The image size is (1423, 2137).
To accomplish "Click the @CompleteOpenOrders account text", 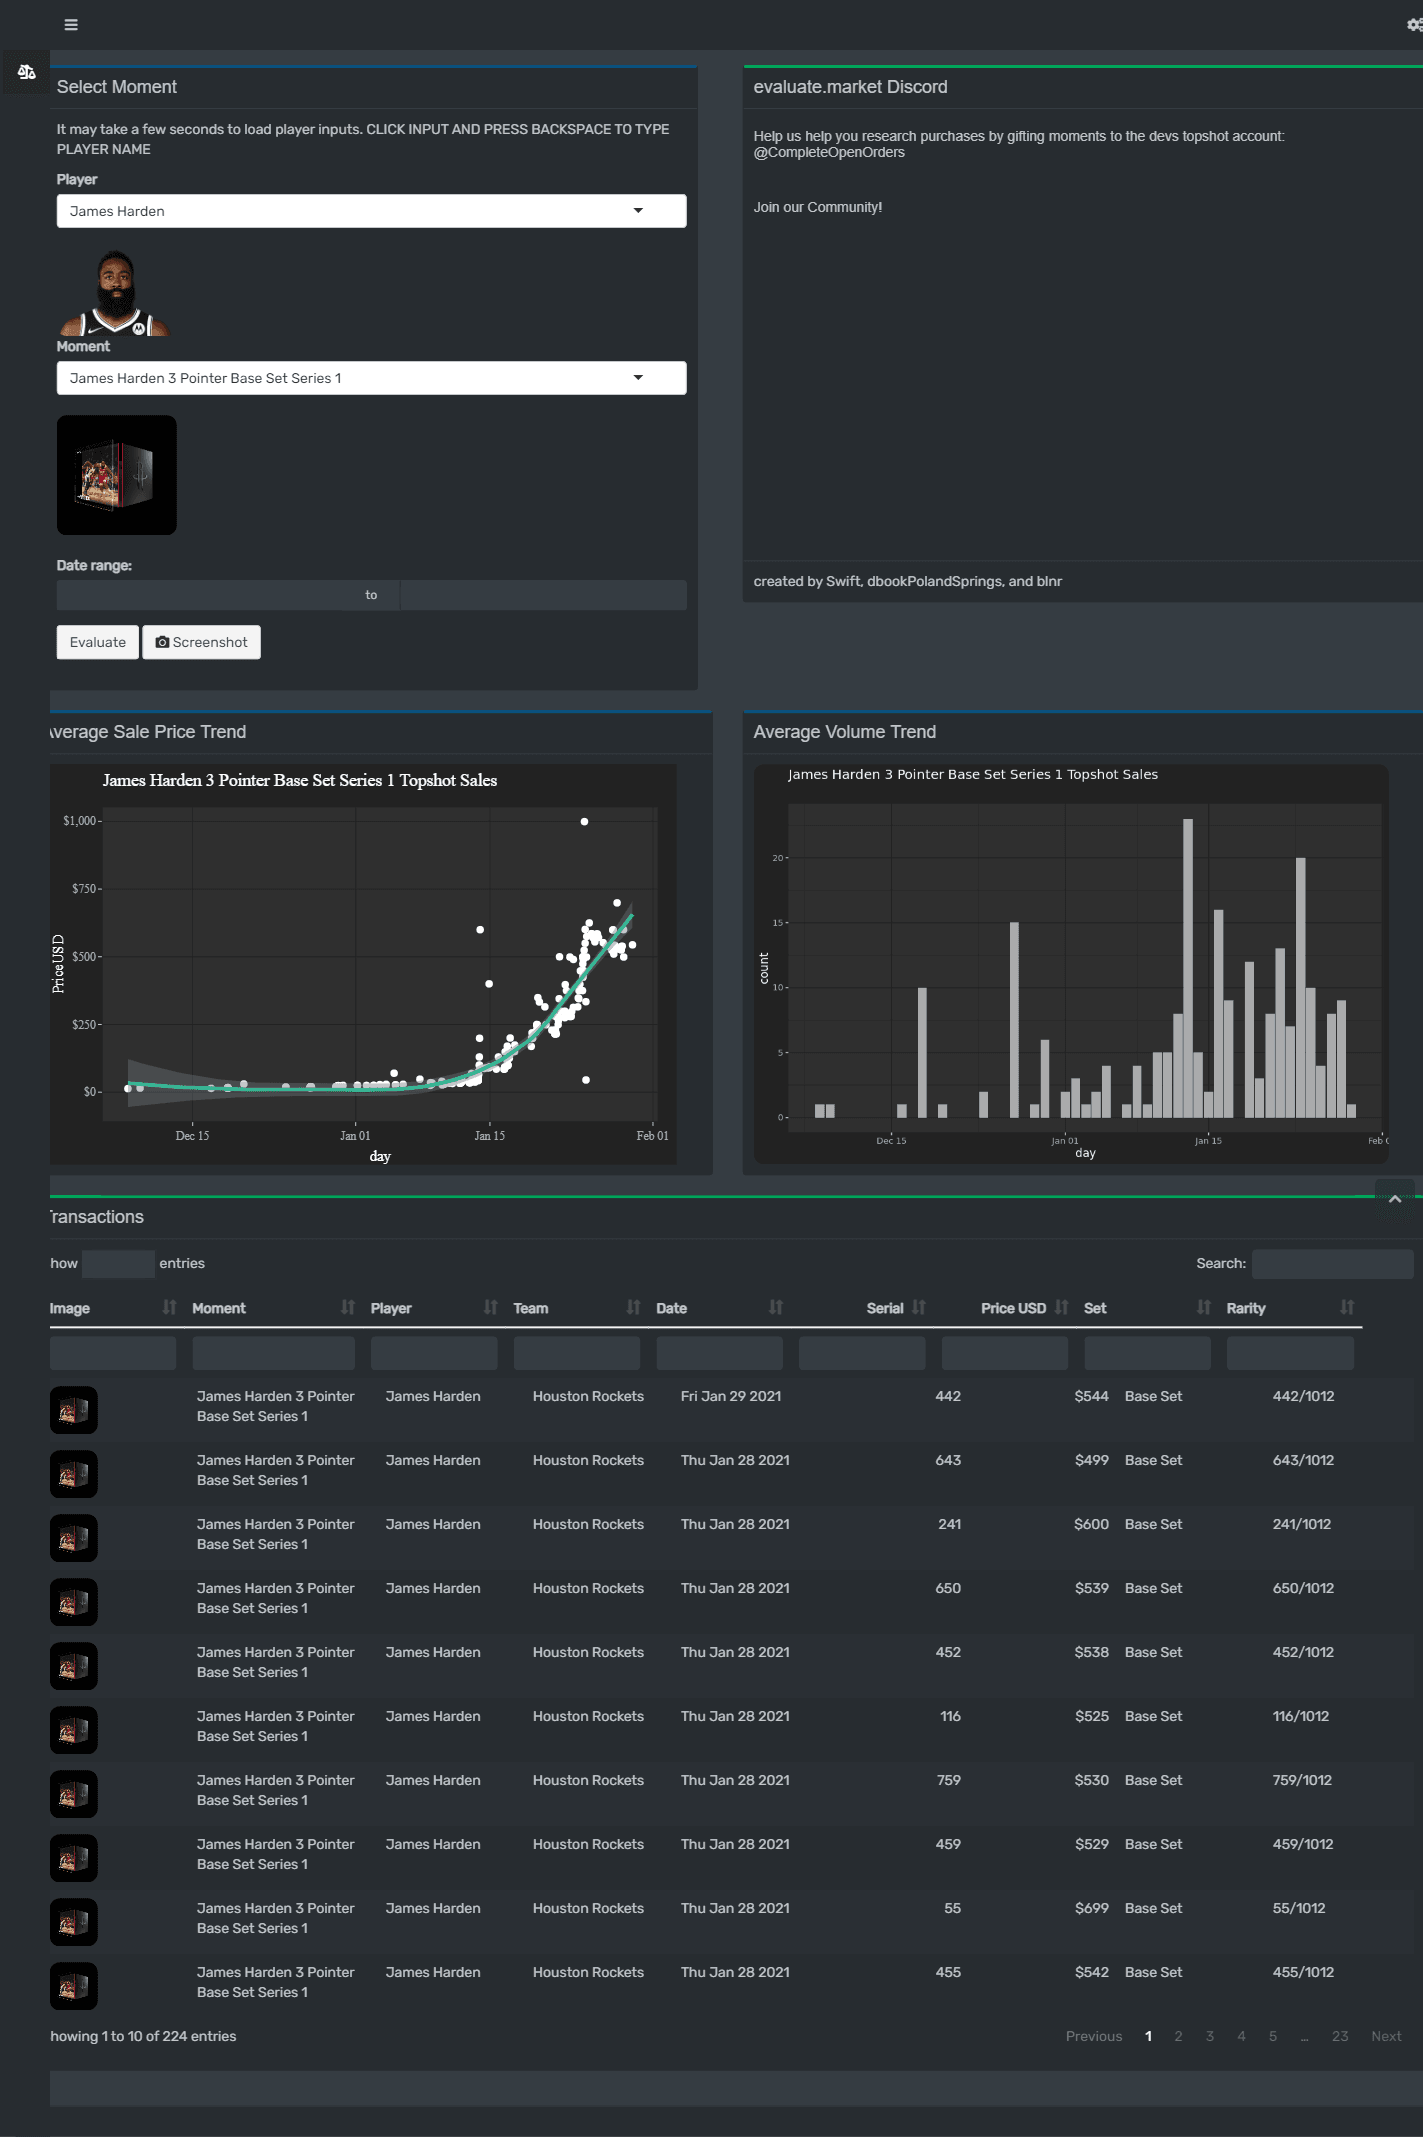I will tap(829, 152).
